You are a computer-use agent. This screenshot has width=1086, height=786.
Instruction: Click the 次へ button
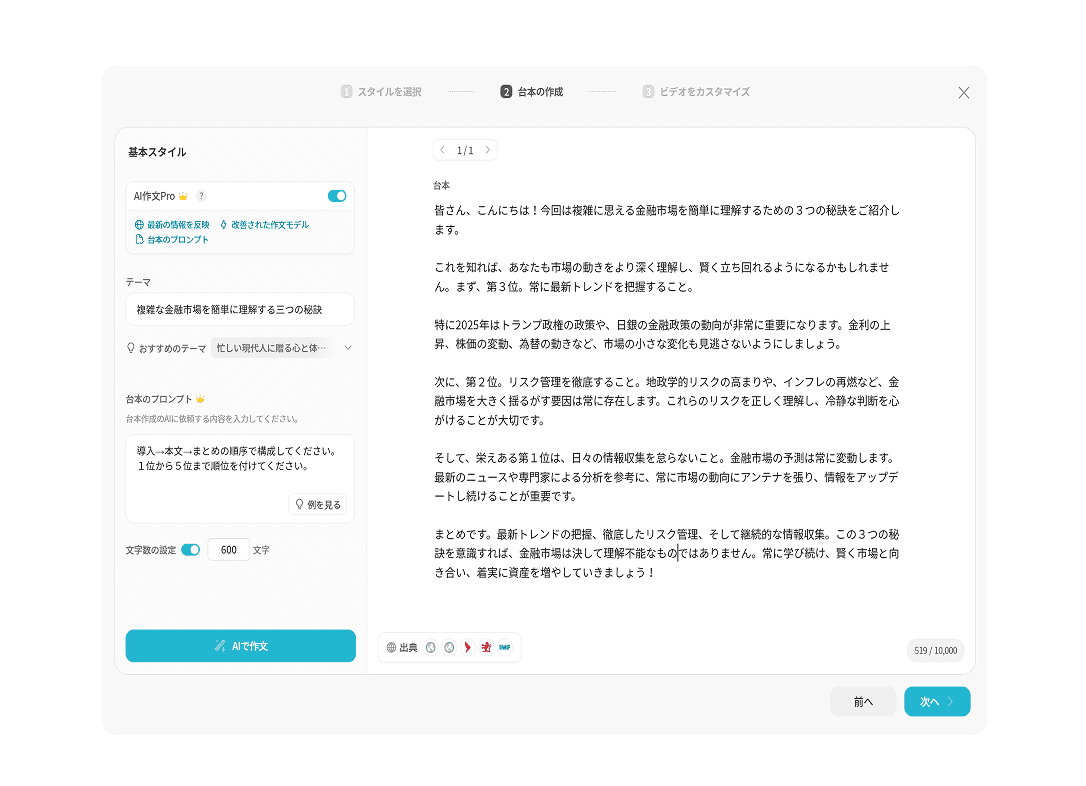coord(936,701)
